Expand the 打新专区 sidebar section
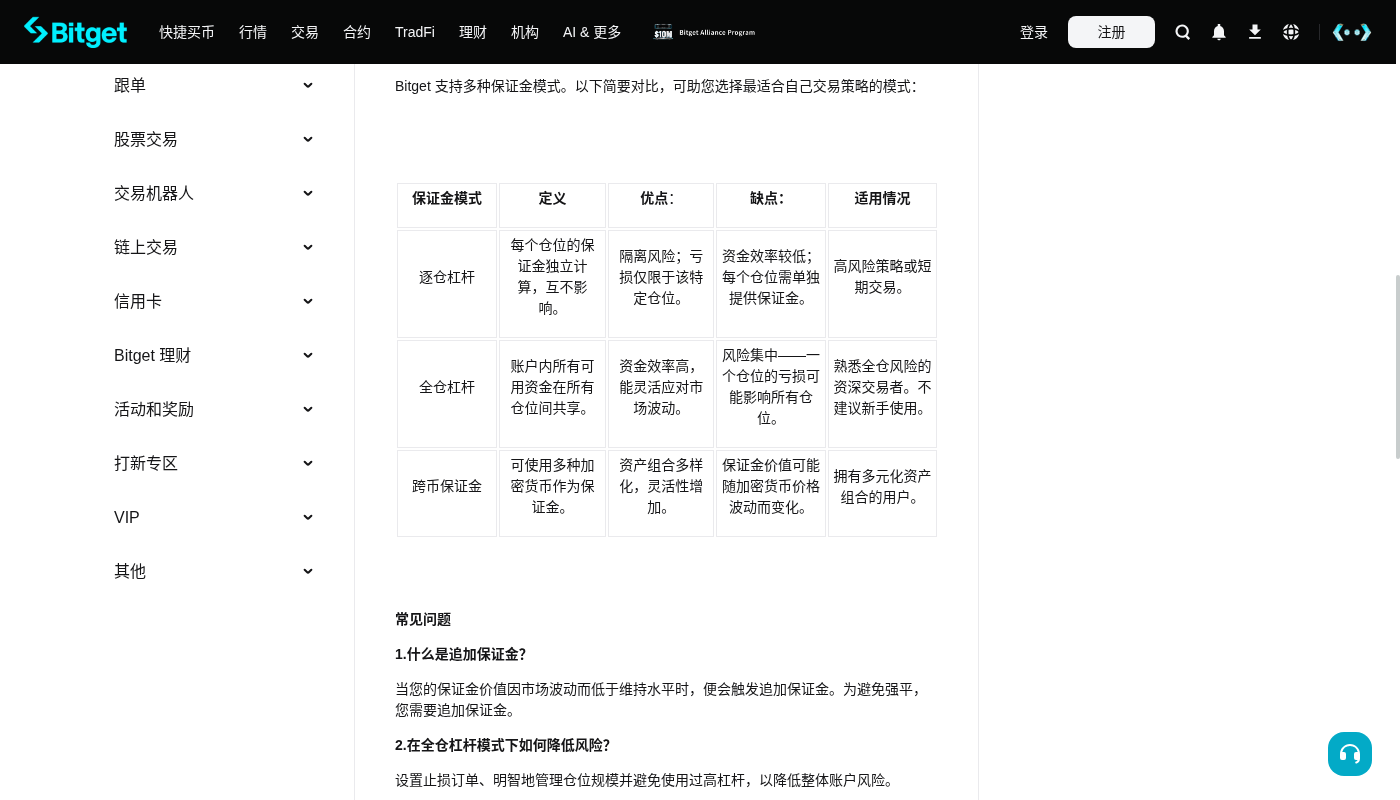1400x800 pixels. [x=214, y=464]
